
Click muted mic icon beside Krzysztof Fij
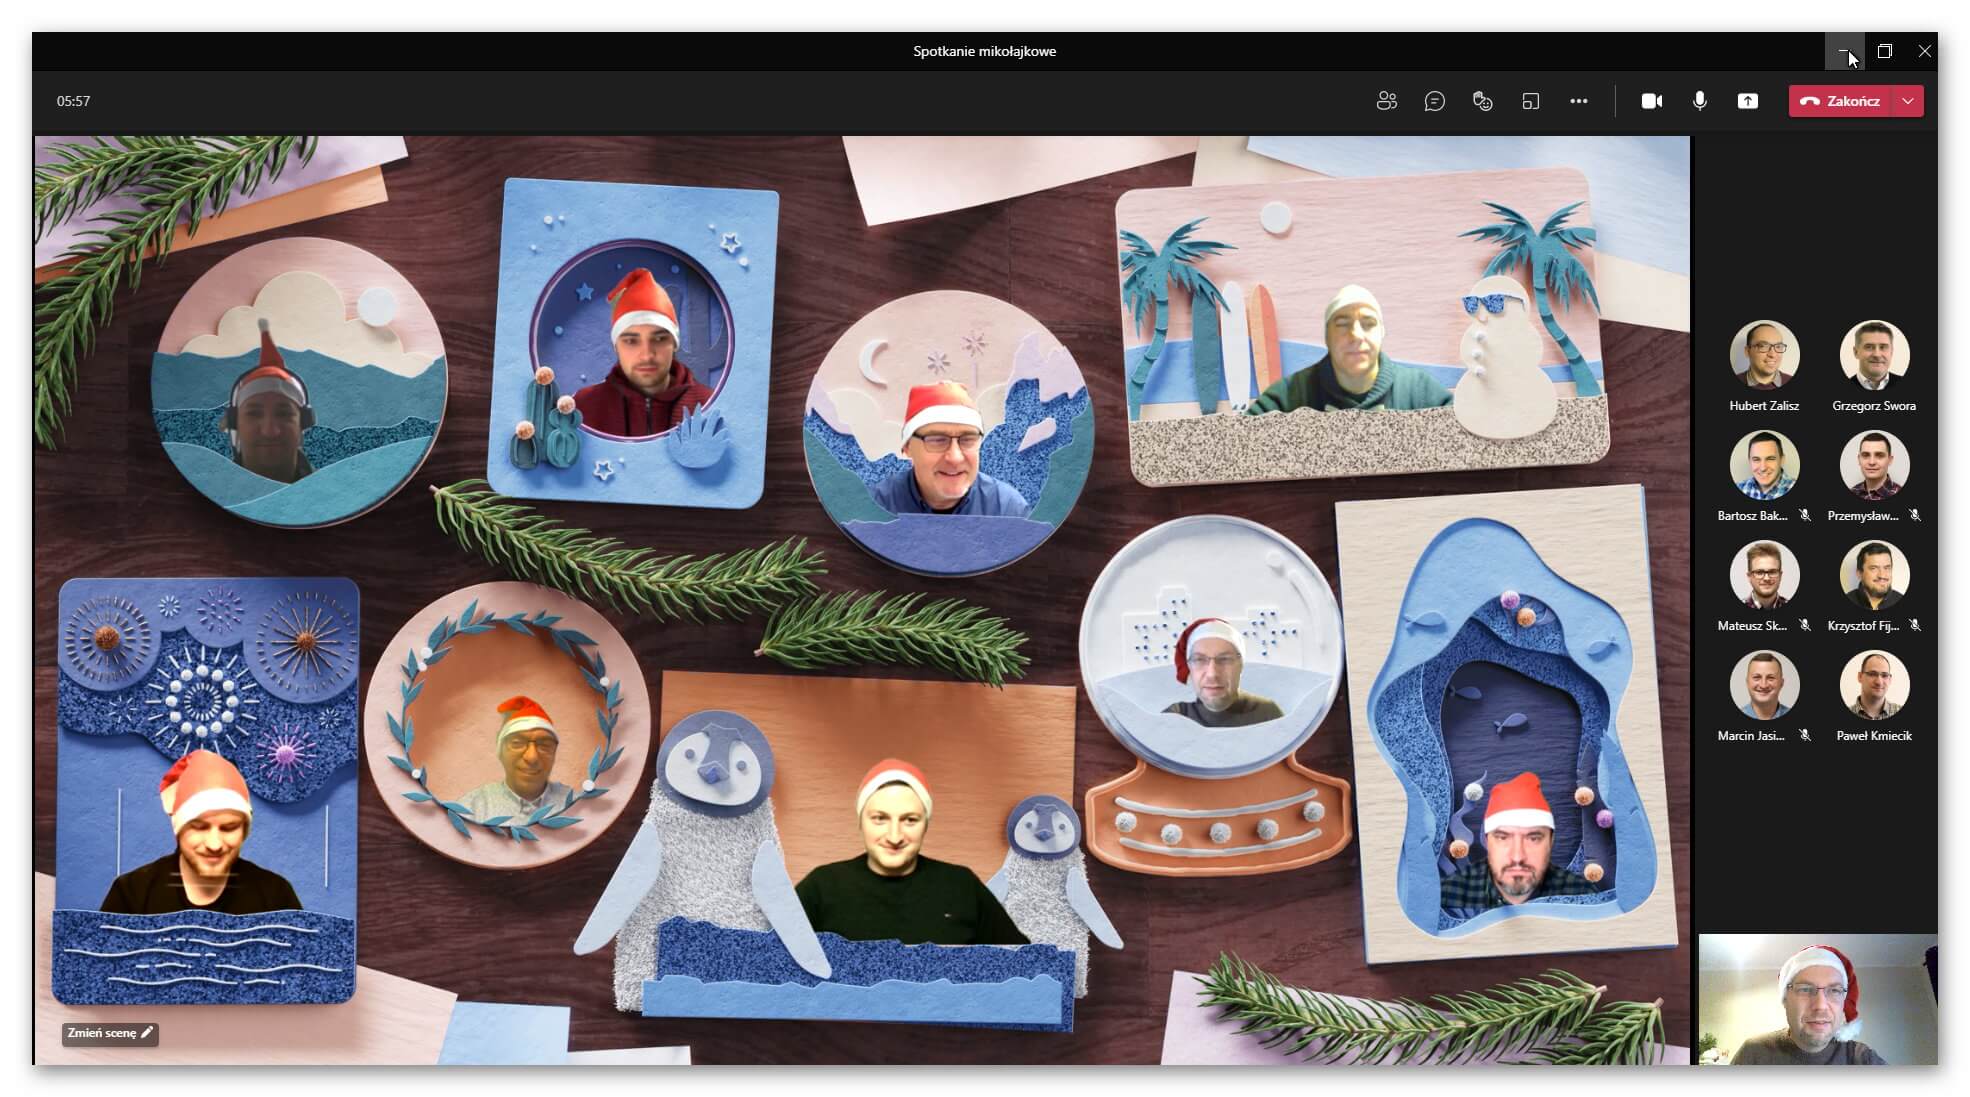1915,626
